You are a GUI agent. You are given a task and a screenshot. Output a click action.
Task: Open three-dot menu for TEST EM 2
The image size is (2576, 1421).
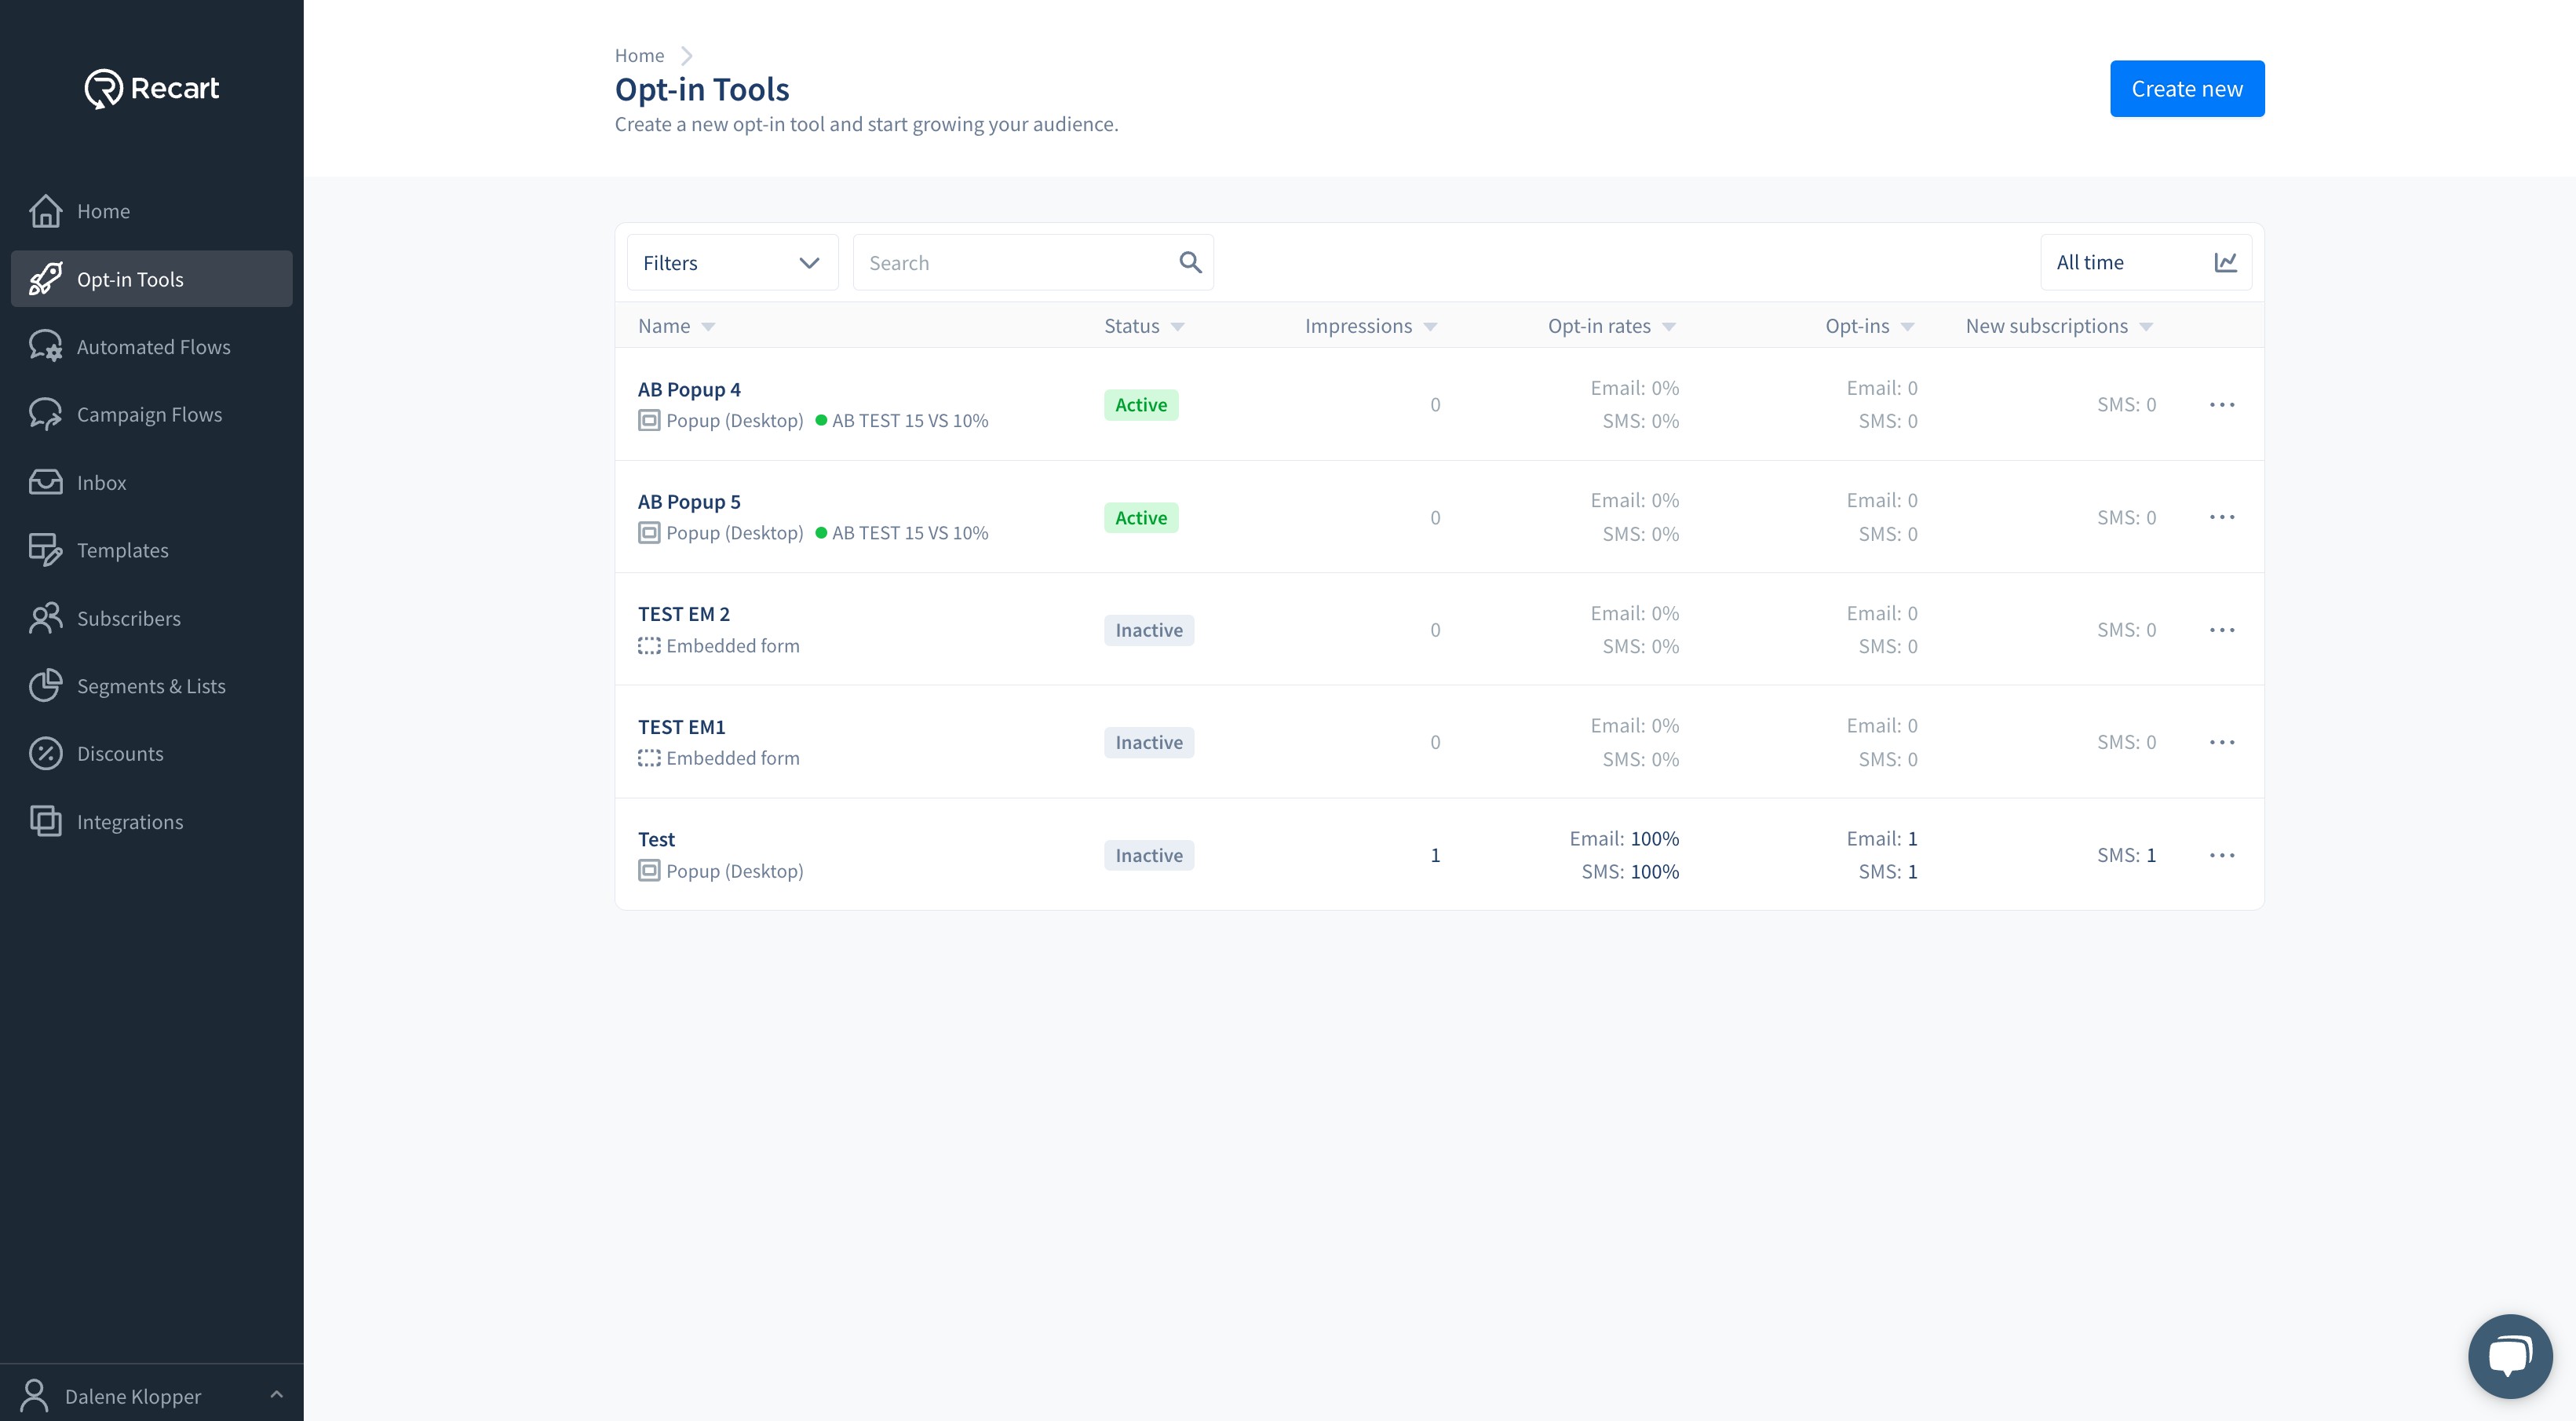click(x=2222, y=630)
